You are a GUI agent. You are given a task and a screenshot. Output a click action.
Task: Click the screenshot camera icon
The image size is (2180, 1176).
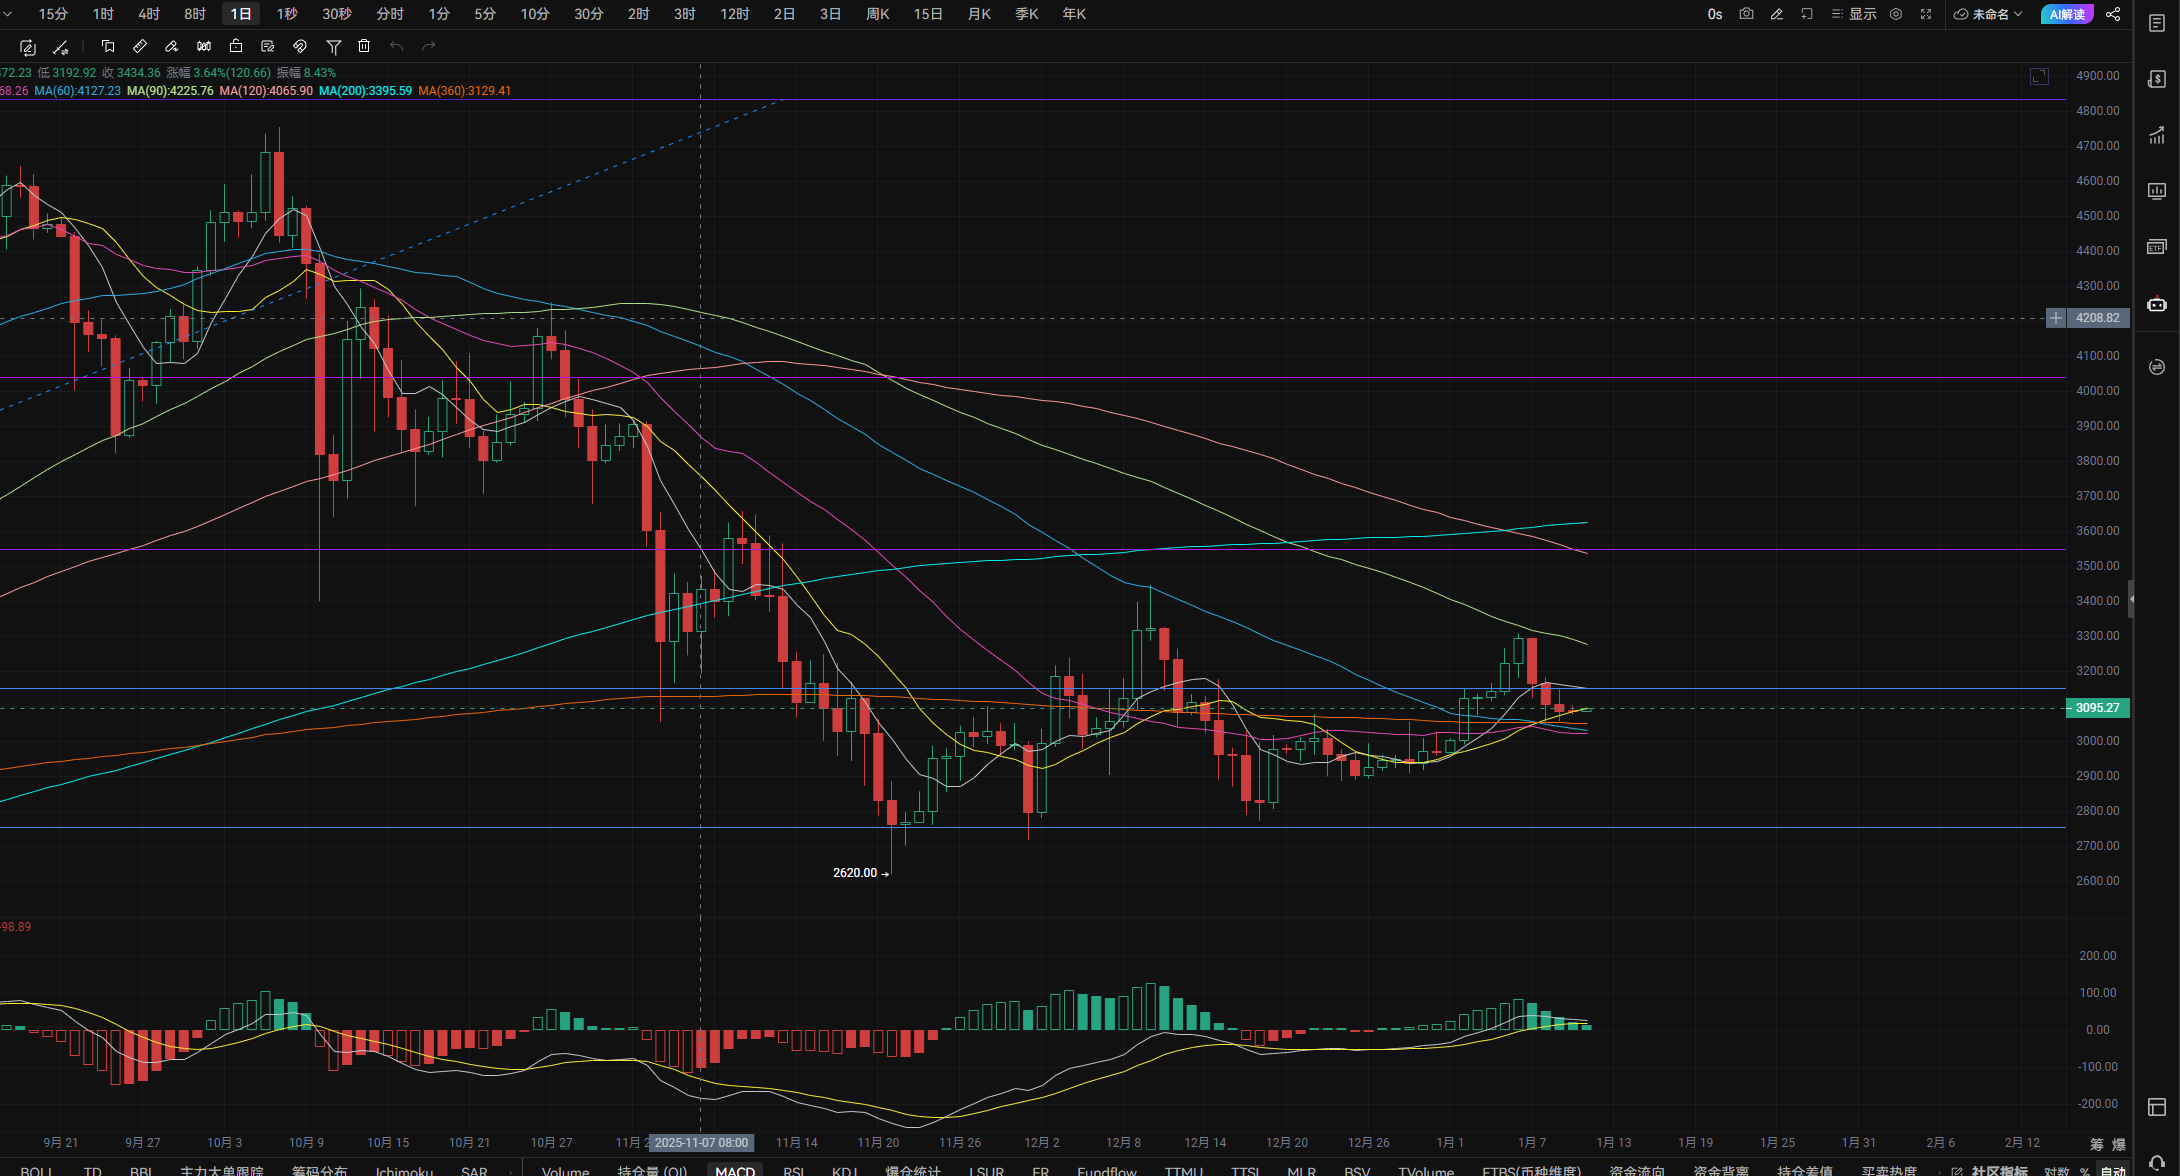point(1746,14)
